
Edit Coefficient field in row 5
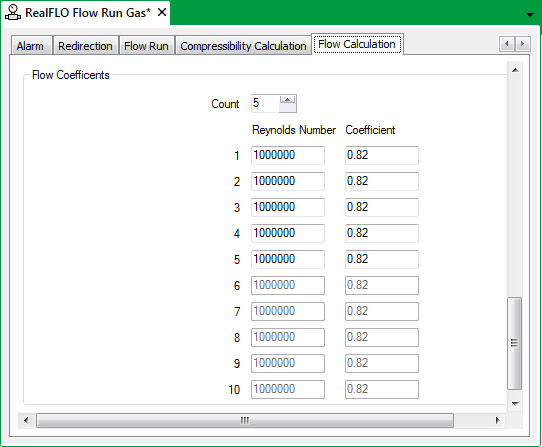(x=382, y=259)
